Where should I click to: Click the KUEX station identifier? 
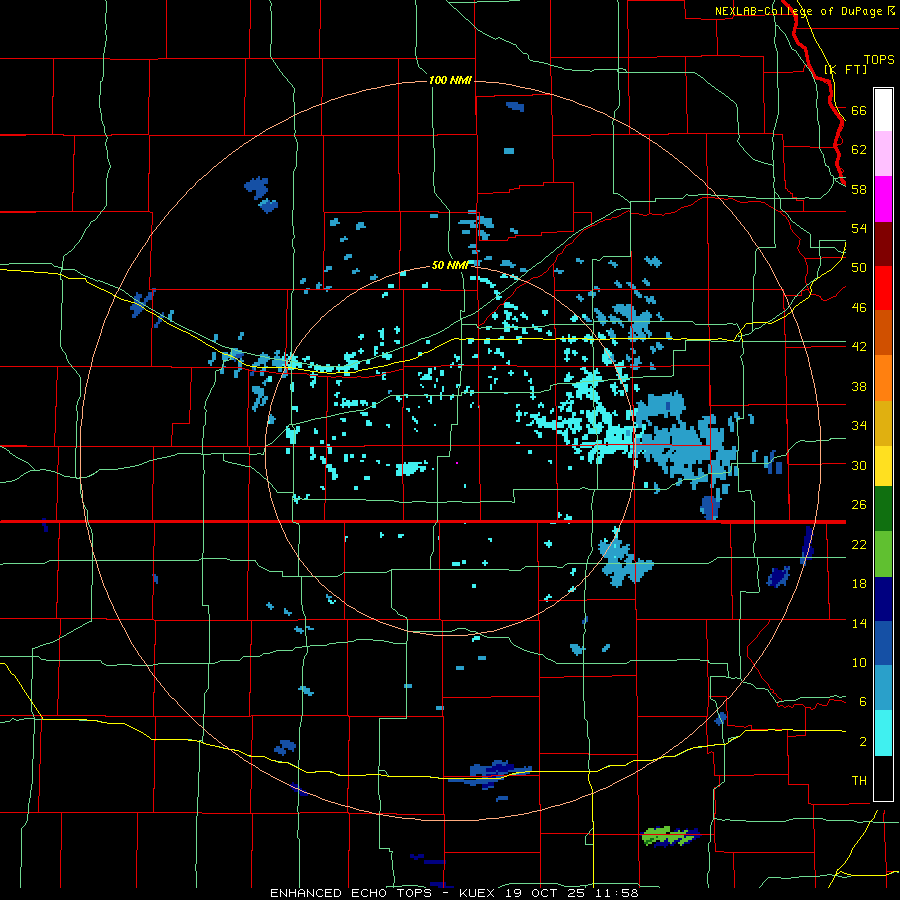tap(476, 893)
